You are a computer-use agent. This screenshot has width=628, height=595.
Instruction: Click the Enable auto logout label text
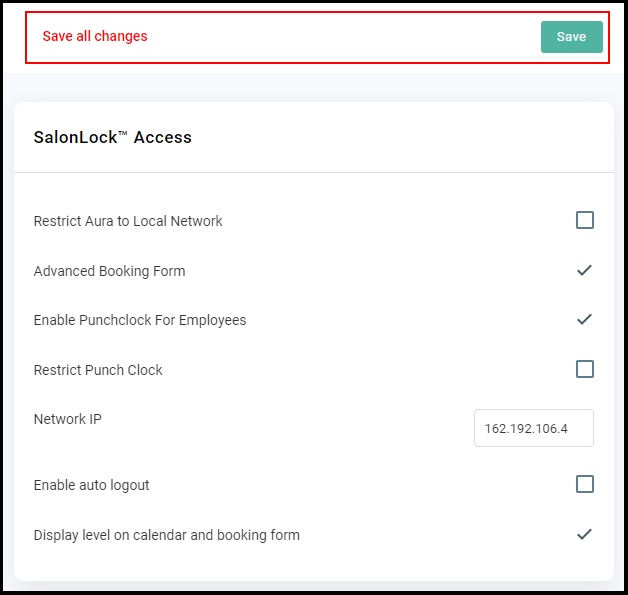pos(91,485)
